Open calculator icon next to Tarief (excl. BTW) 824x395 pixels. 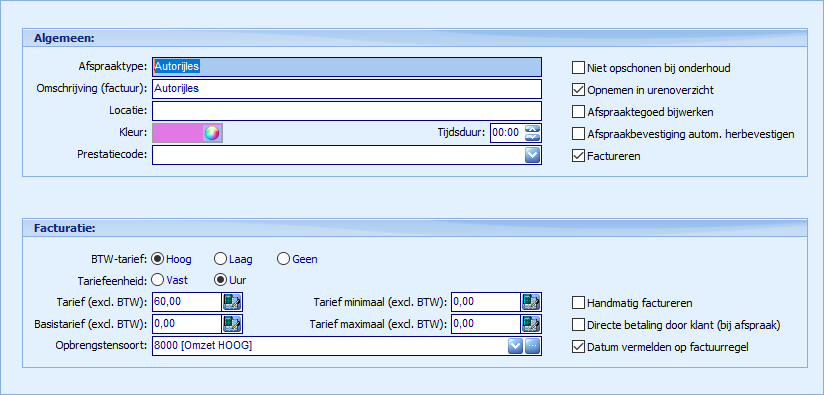coord(231,302)
